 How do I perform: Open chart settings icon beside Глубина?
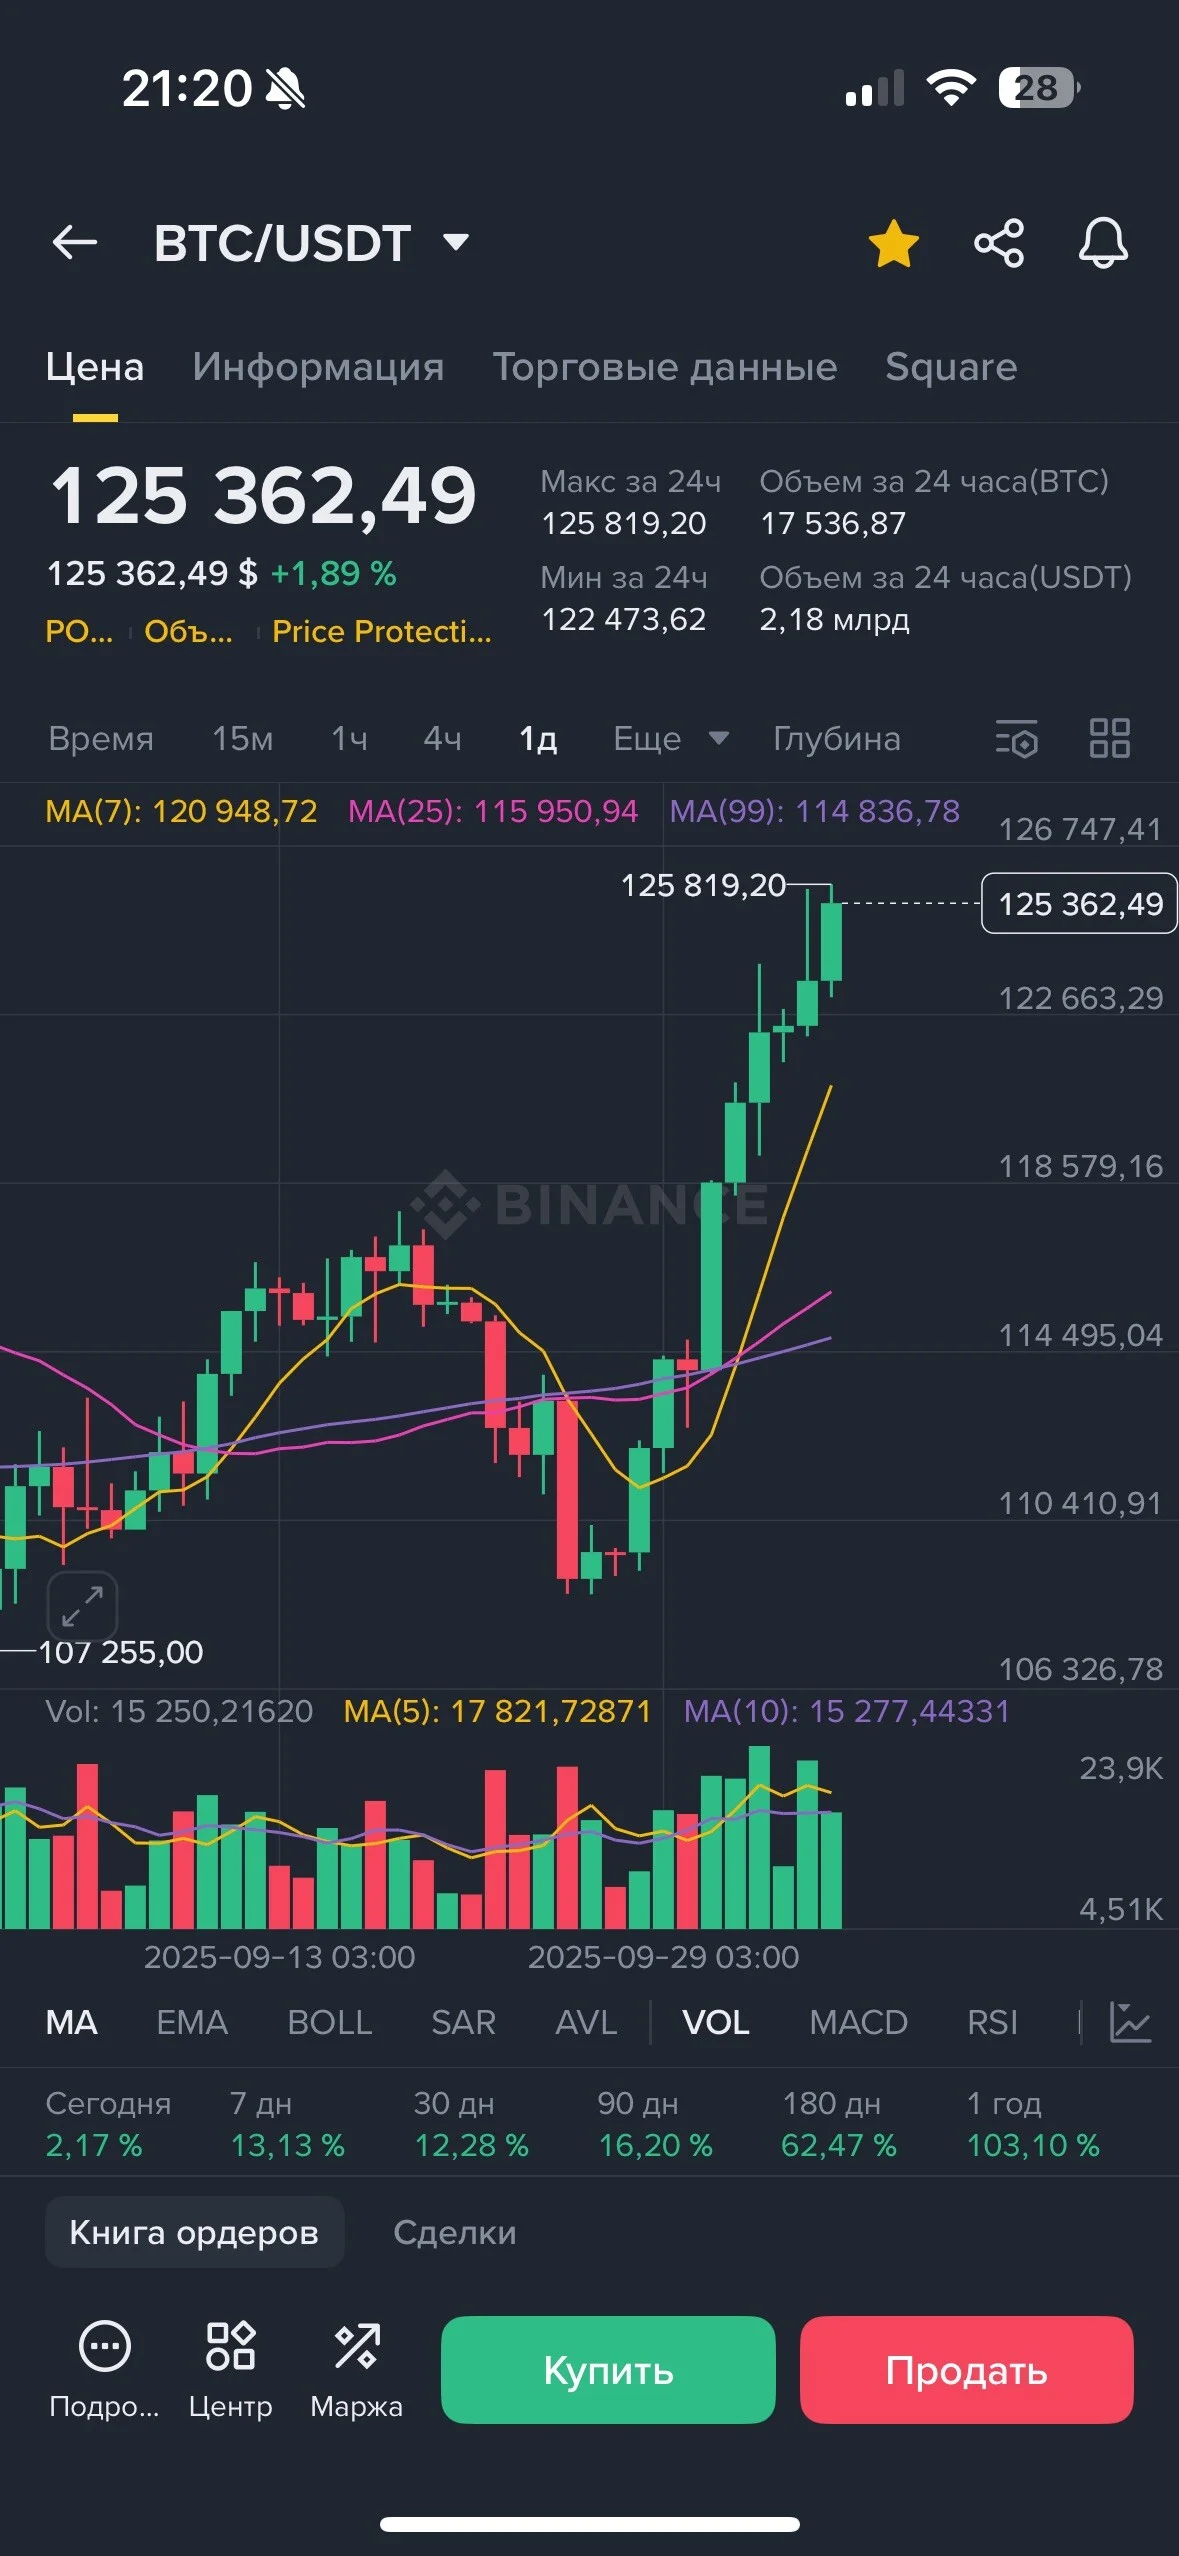click(1017, 739)
